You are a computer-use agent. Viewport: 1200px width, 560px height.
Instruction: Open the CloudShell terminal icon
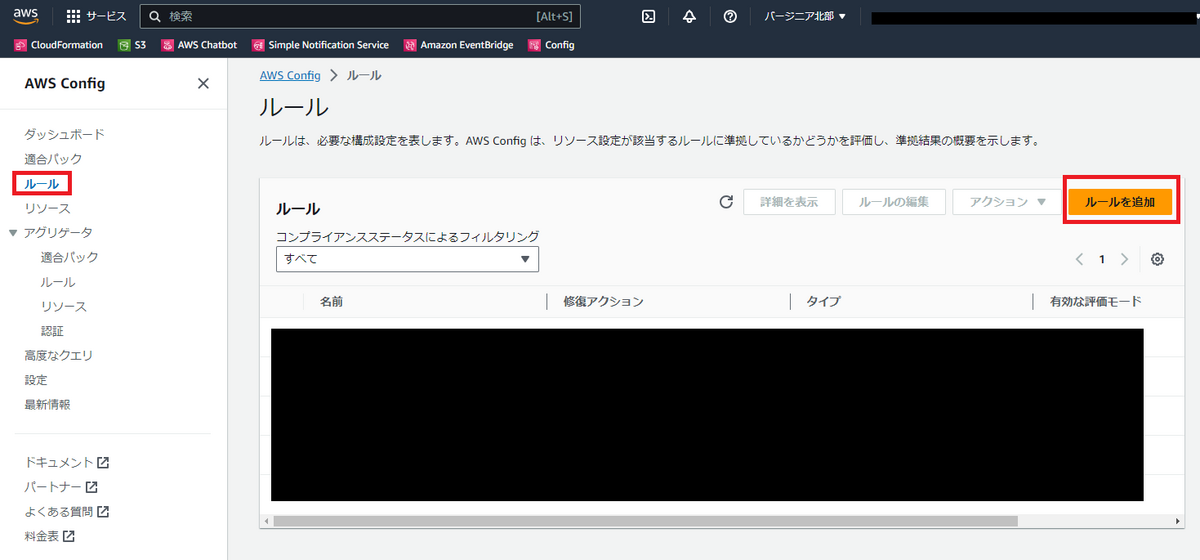648,16
